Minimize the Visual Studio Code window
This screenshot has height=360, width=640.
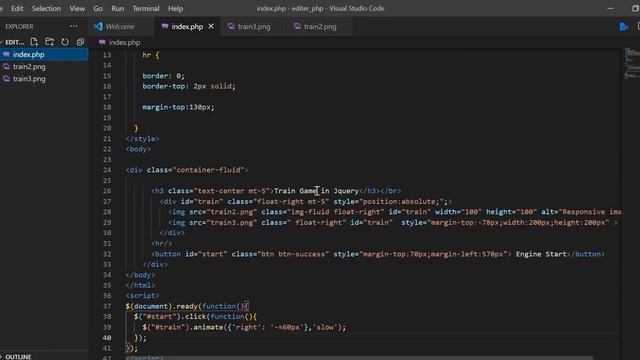pyautogui.click(x=610, y=9)
